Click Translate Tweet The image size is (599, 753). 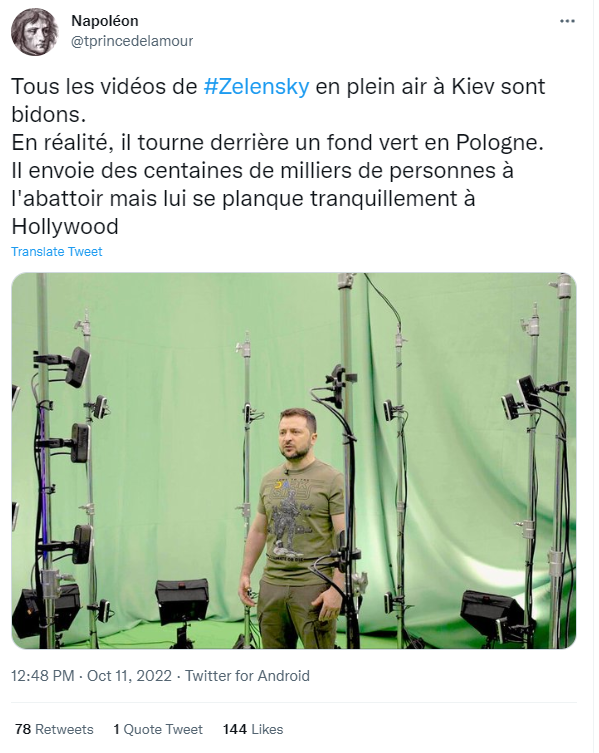tap(57, 252)
